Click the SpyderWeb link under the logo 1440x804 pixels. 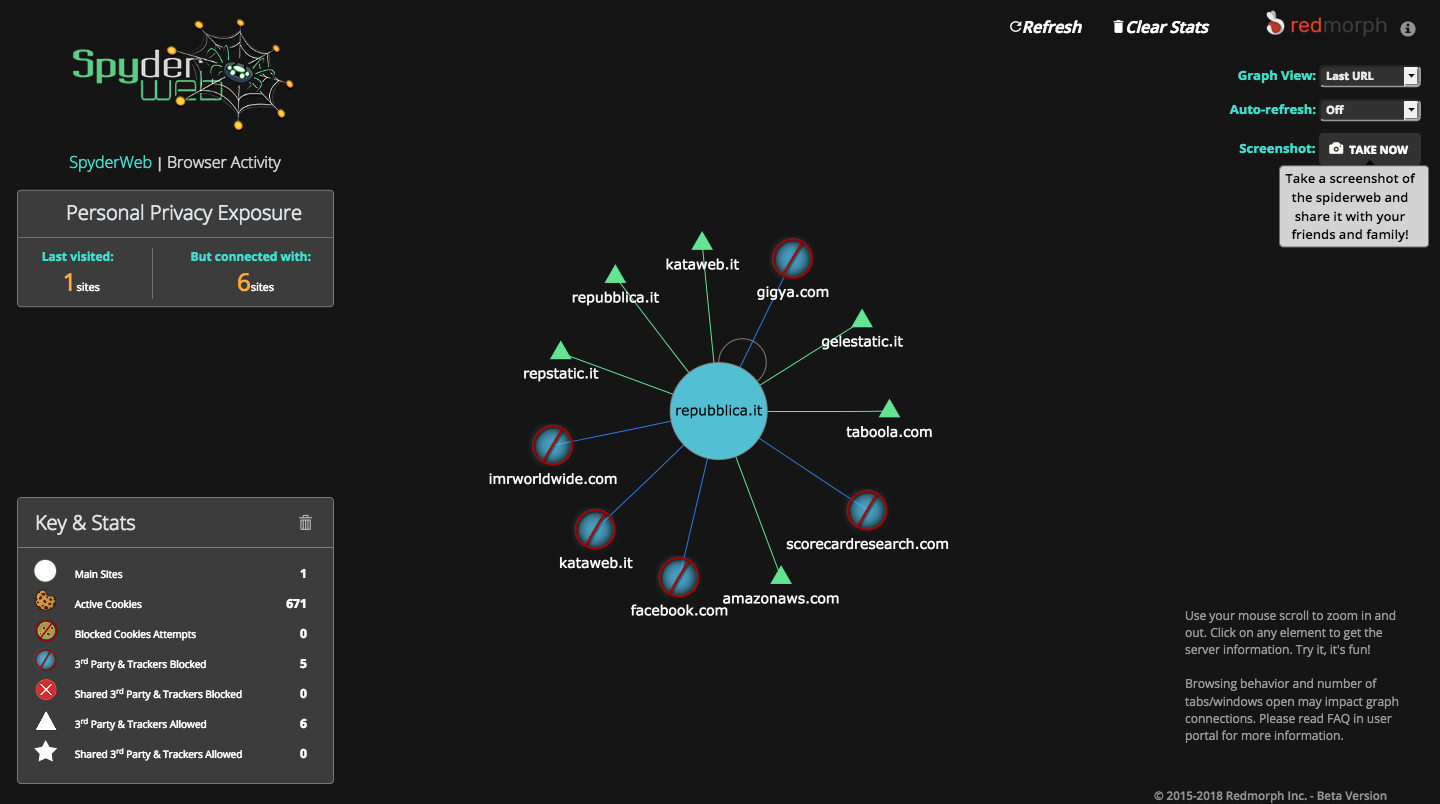[x=110, y=162]
